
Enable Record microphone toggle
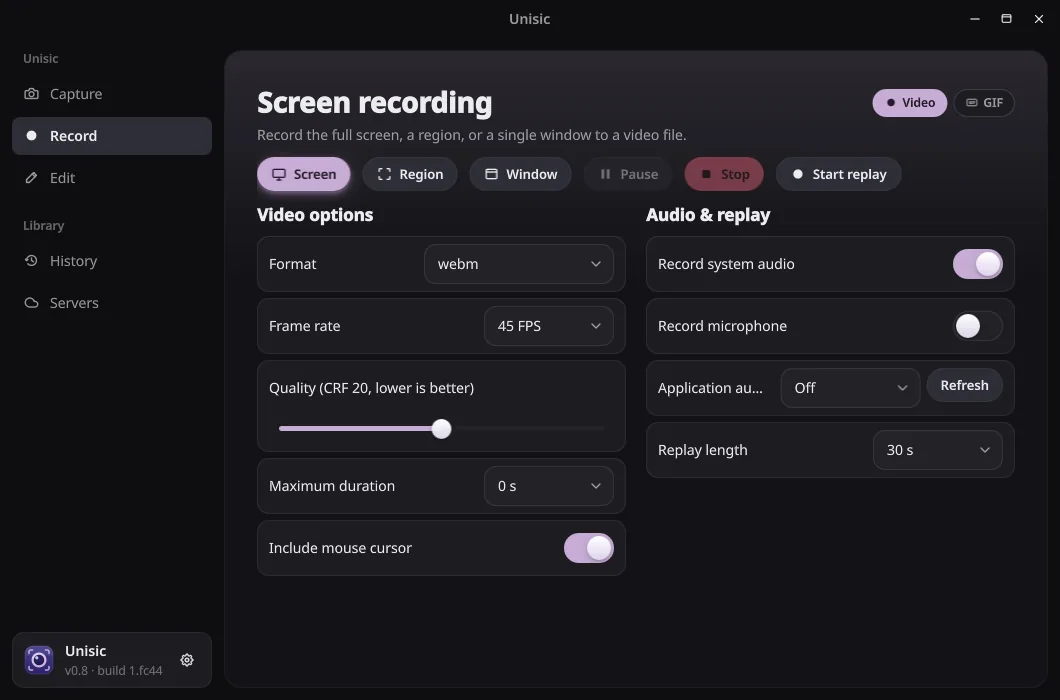click(x=978, y=326)
